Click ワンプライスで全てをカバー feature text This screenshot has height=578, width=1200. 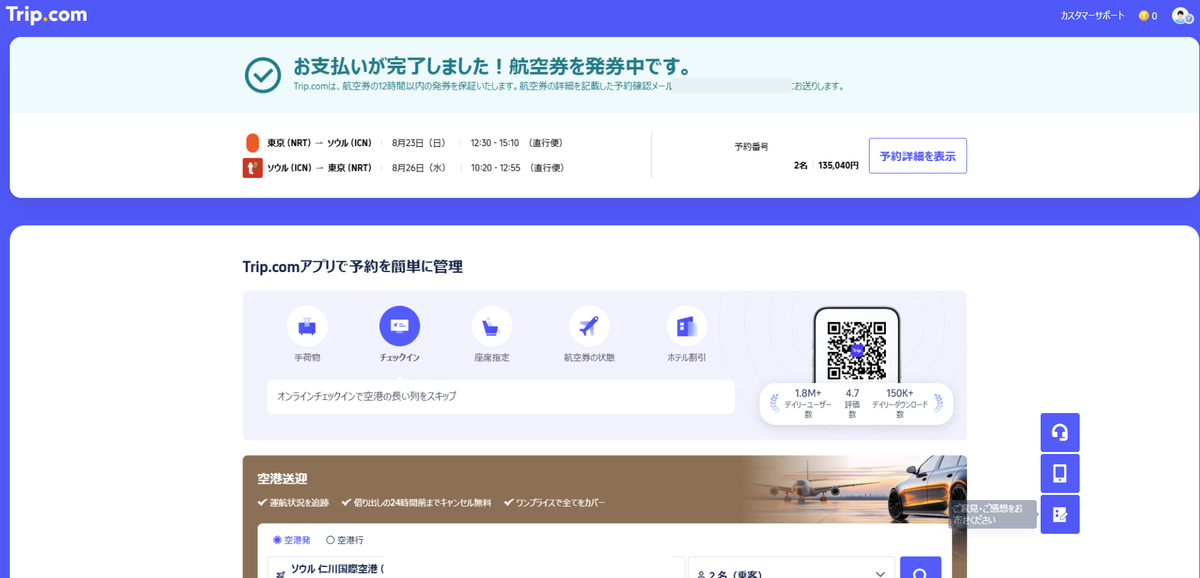tap(560, 503)
